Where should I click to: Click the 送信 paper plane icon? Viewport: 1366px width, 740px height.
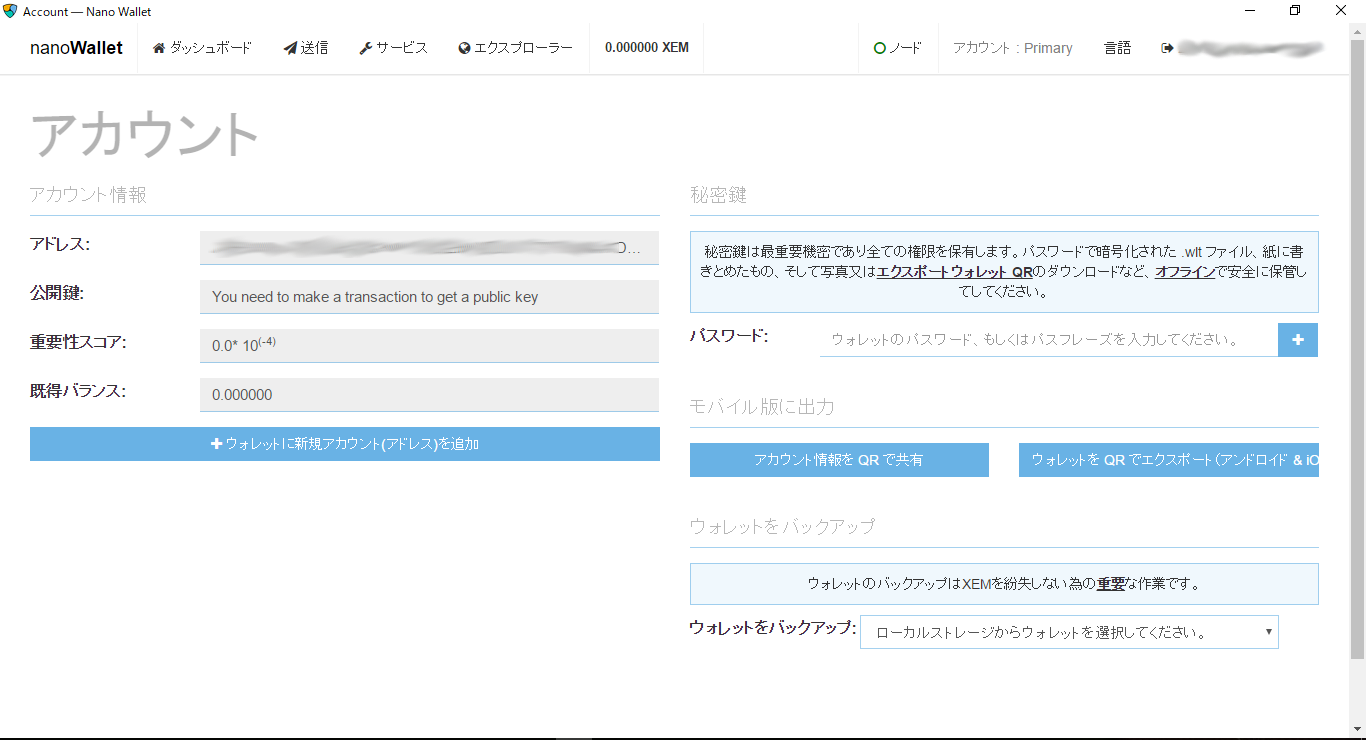290,48
